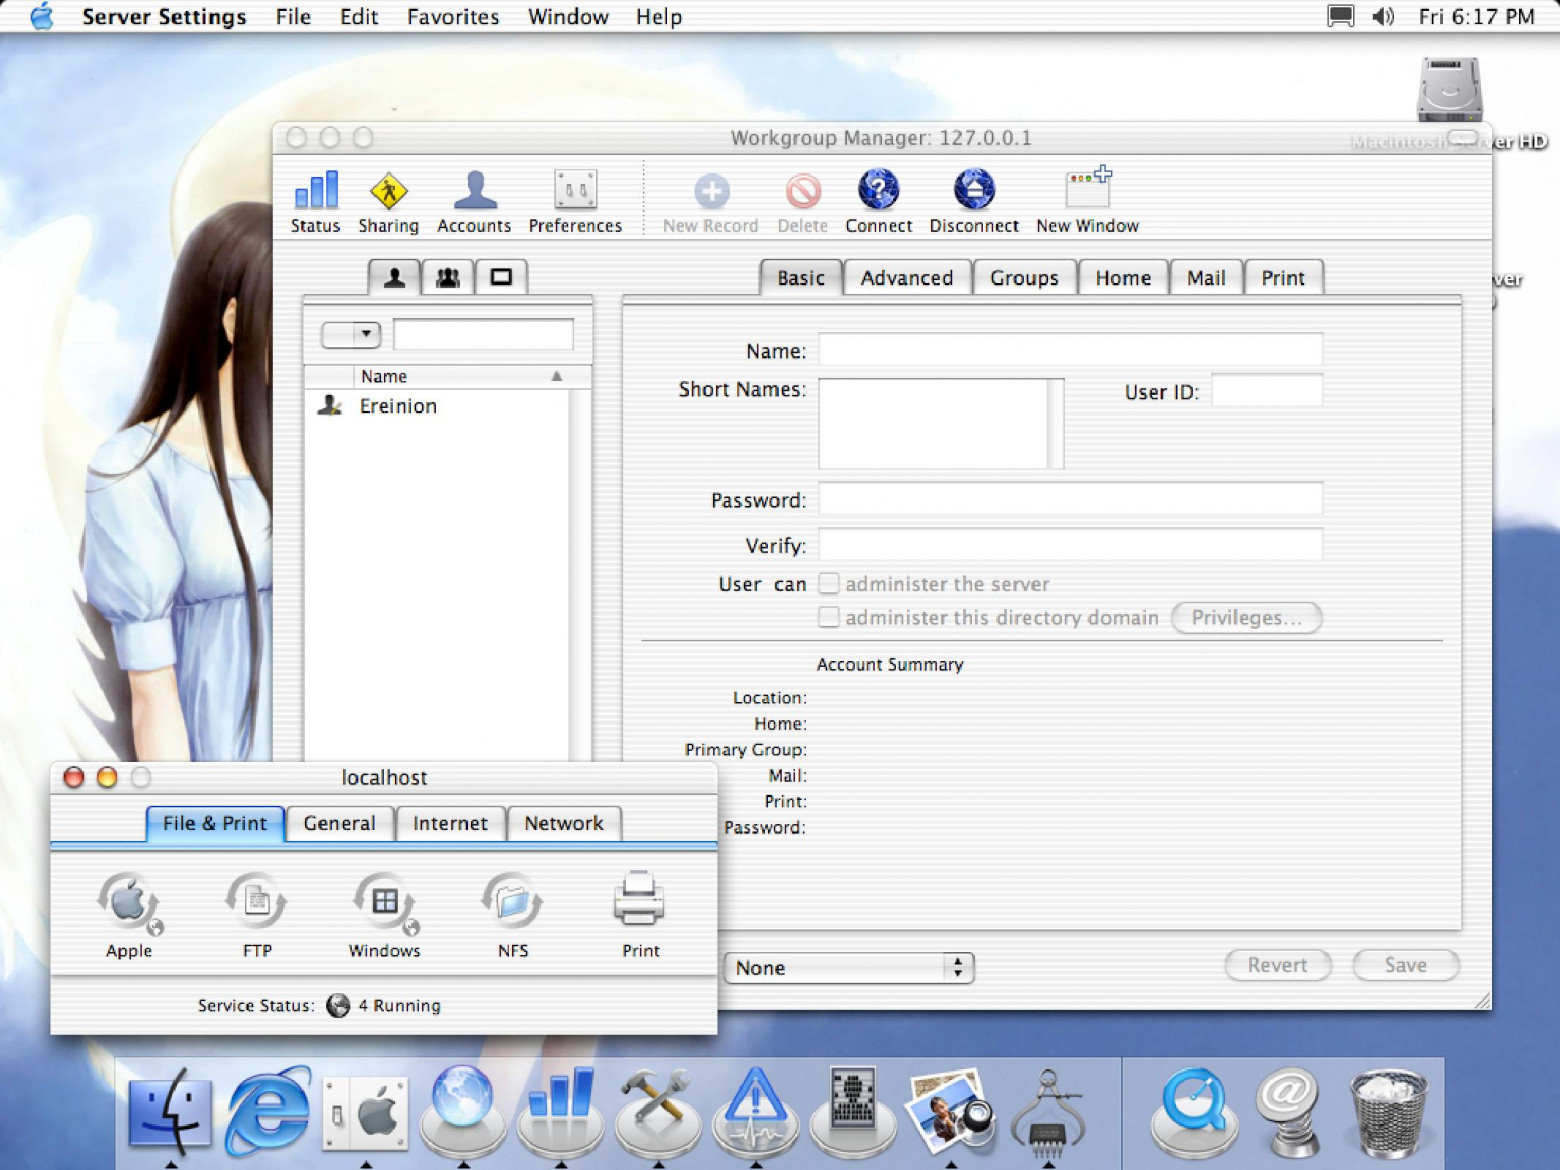The image size is (1560, 1170).
Task: Toggle Name column sort order arrow
Action: click(x=557, y=377)
